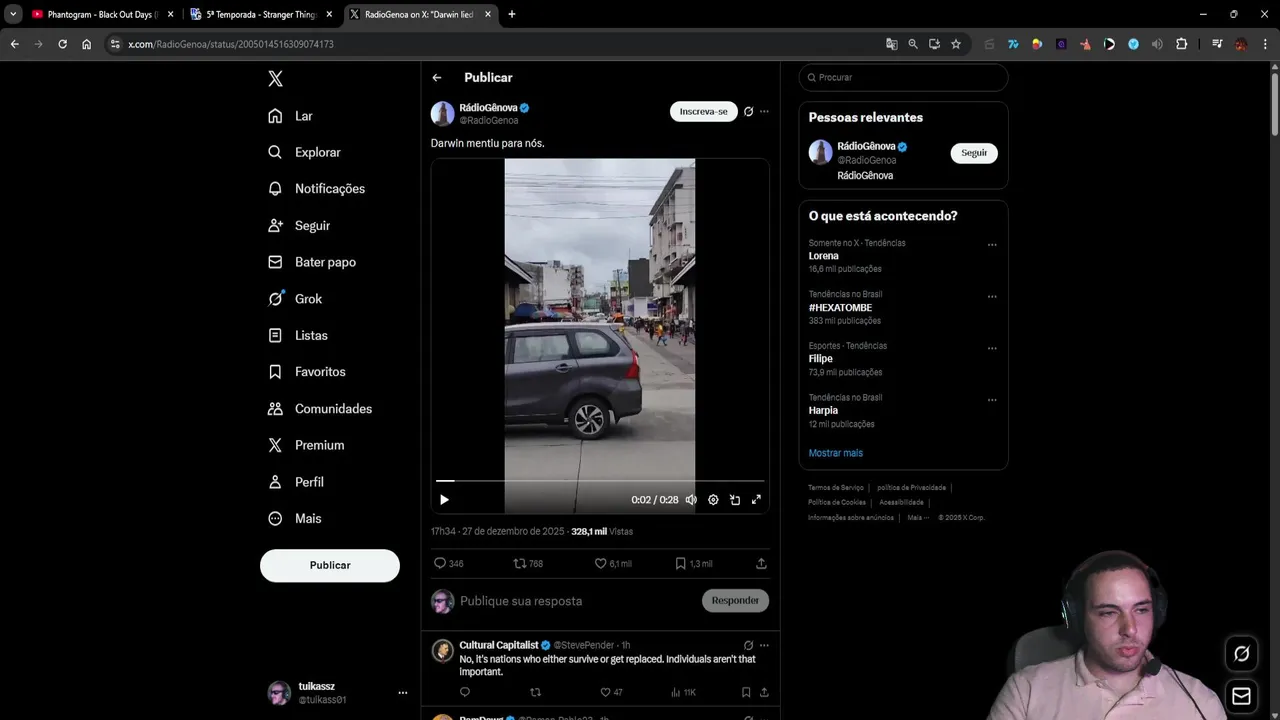Open the Mais sidebar icon
The image size is (1280, 720).
[275, 518]
